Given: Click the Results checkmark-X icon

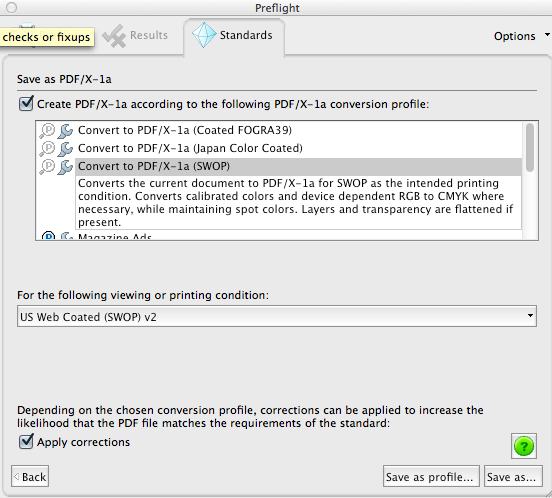Looking at the screenshot, I should pos(114,36).
